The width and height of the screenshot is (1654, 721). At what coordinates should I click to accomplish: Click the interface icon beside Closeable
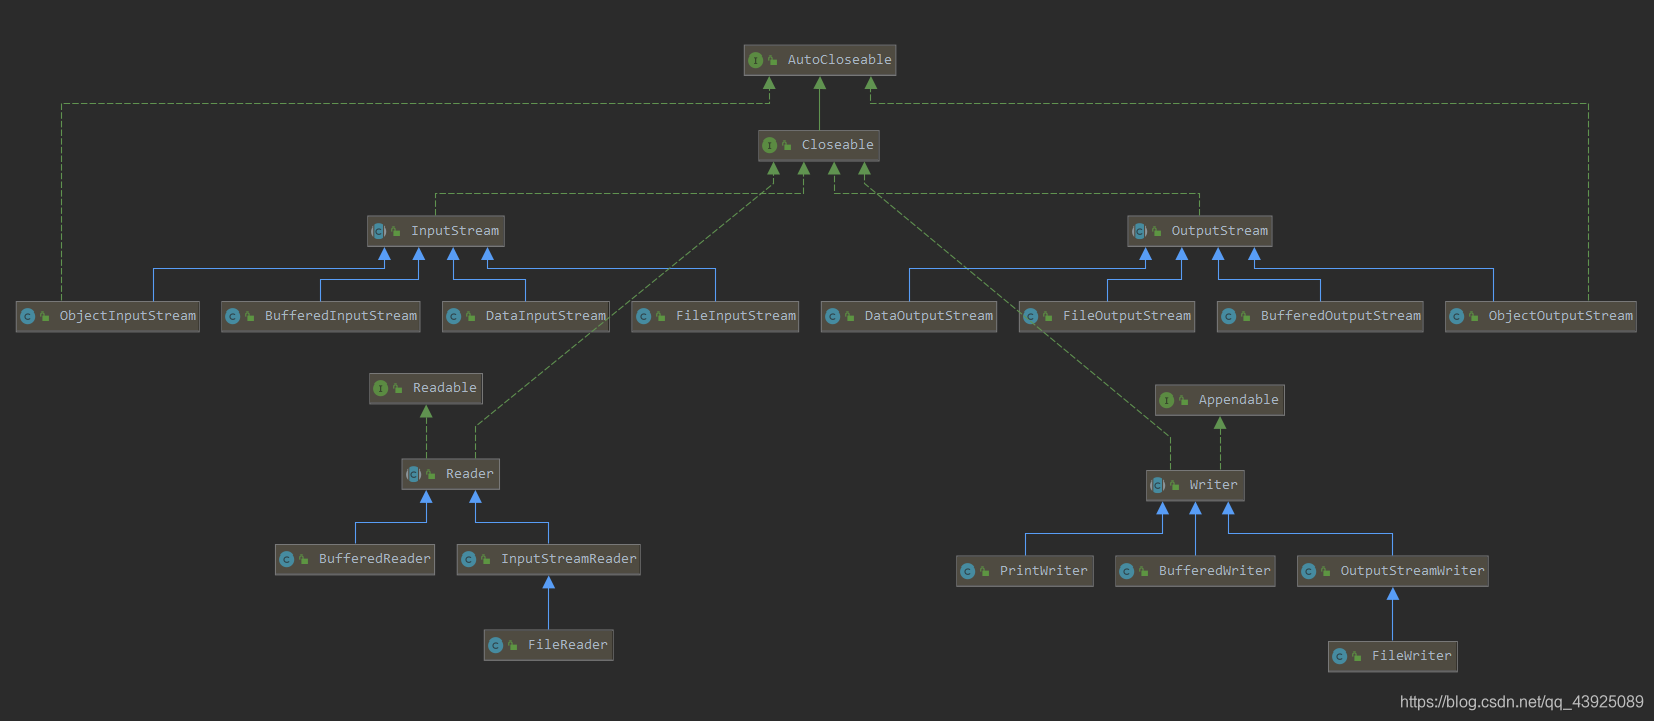point(770,145)
